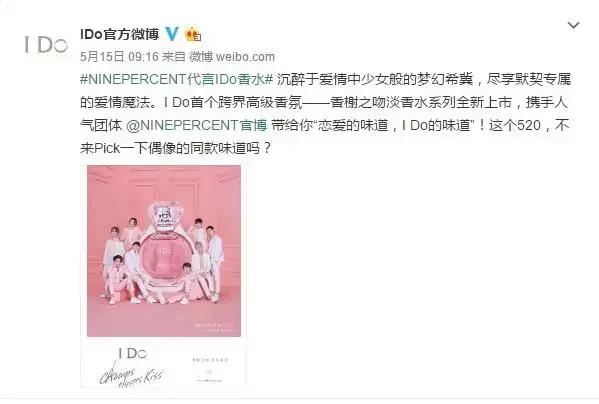
Task: Click the line 来Pick一下偶像的同款味道吗
Action: [175, 148]
